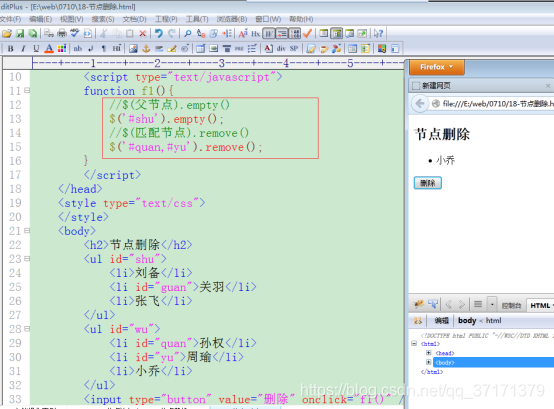The width and height of the screenshot is (554, 409).
Task: Click the div tag icon
Action: coord(281,48)
